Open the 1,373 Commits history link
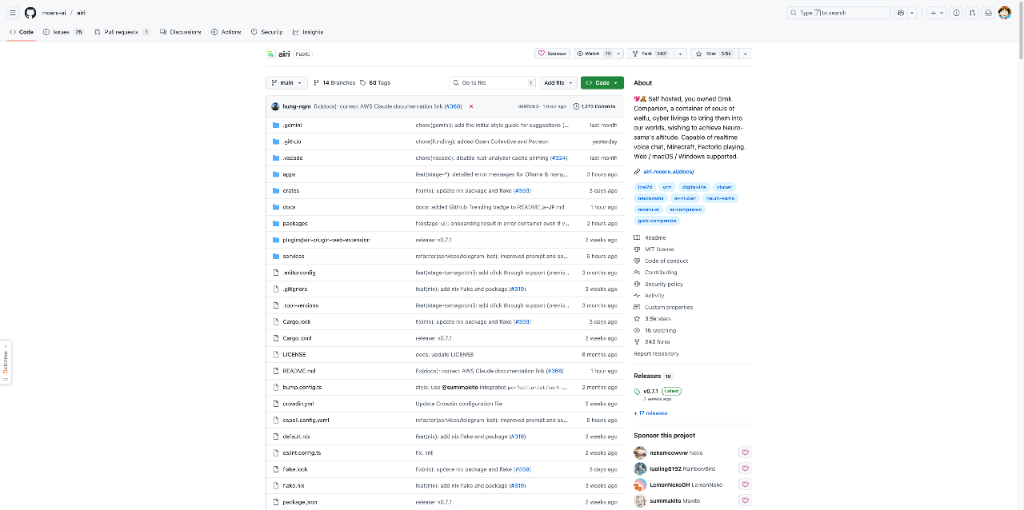1024x510 pixels. coord(594,106)
